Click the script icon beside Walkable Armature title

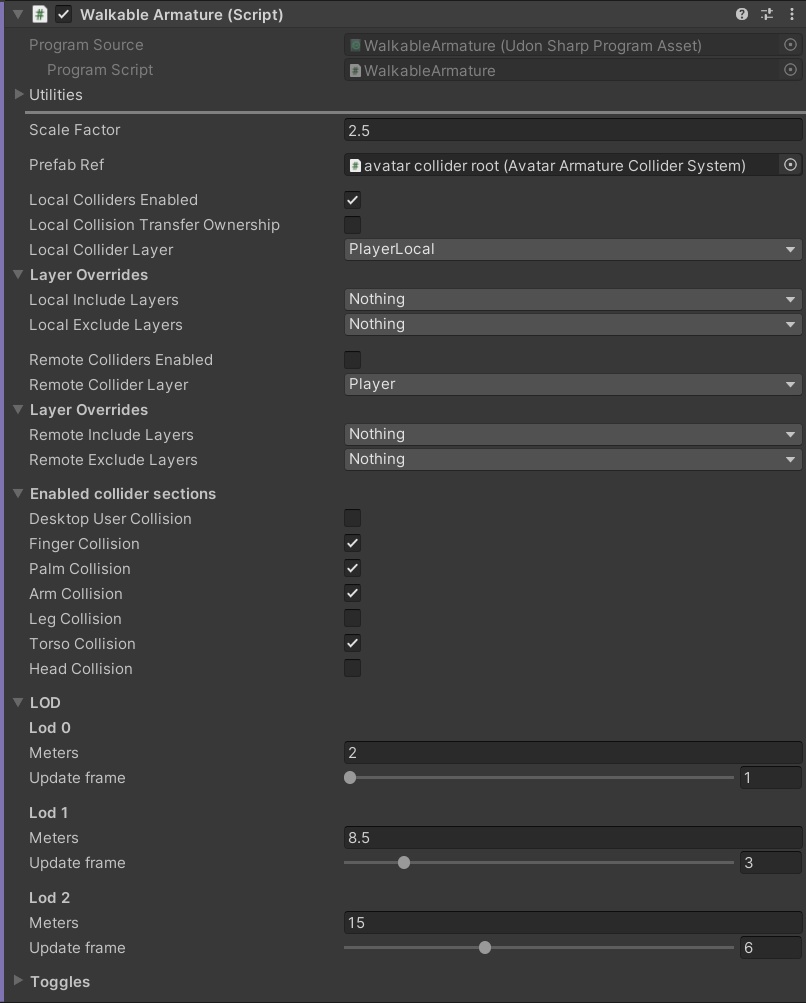pyautogui.click(x=38, y=14)
